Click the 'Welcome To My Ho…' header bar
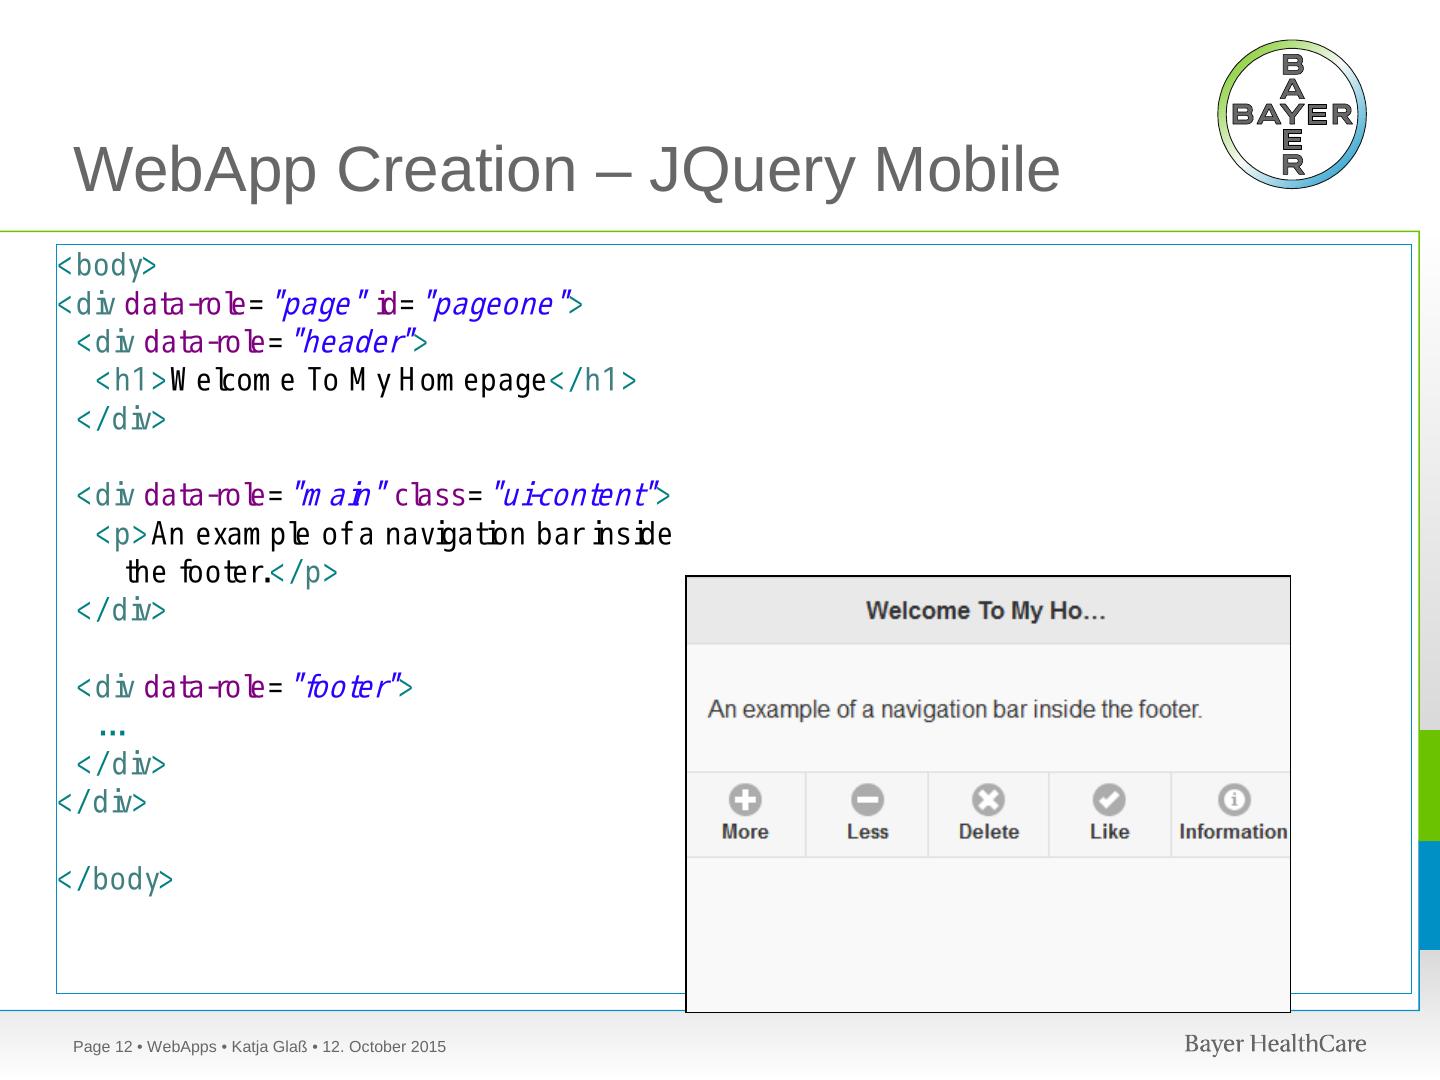This screenshot has width=1440, height=1080. (987, 610)
